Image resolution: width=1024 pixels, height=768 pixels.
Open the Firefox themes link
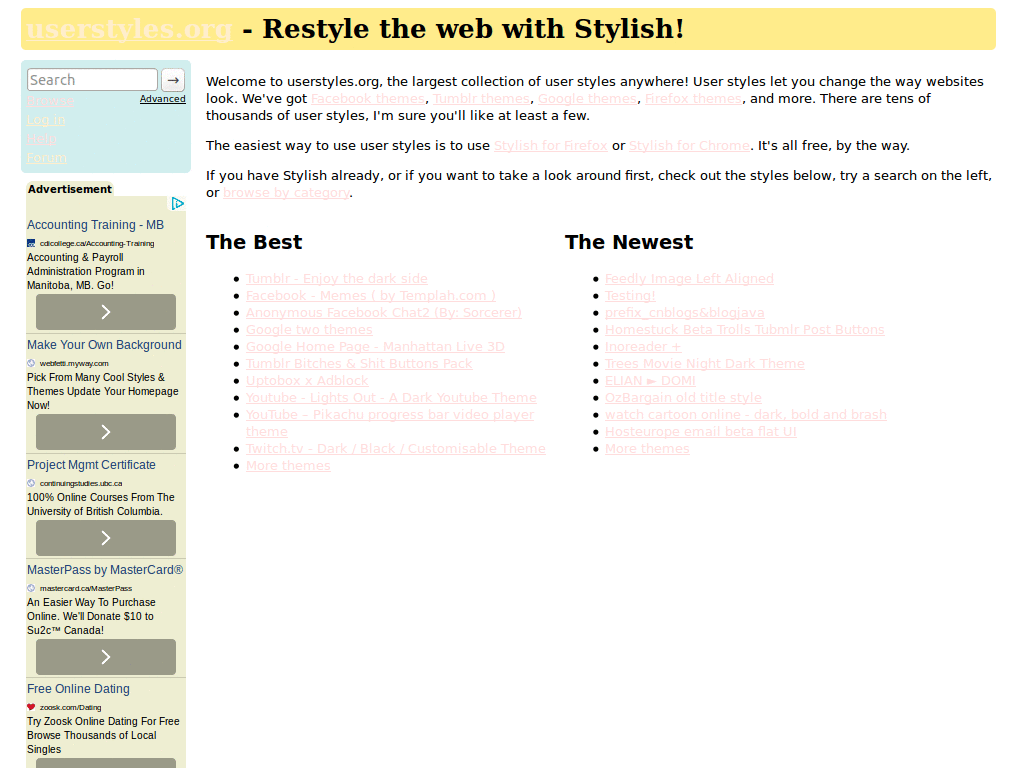[x=694, y=99]
